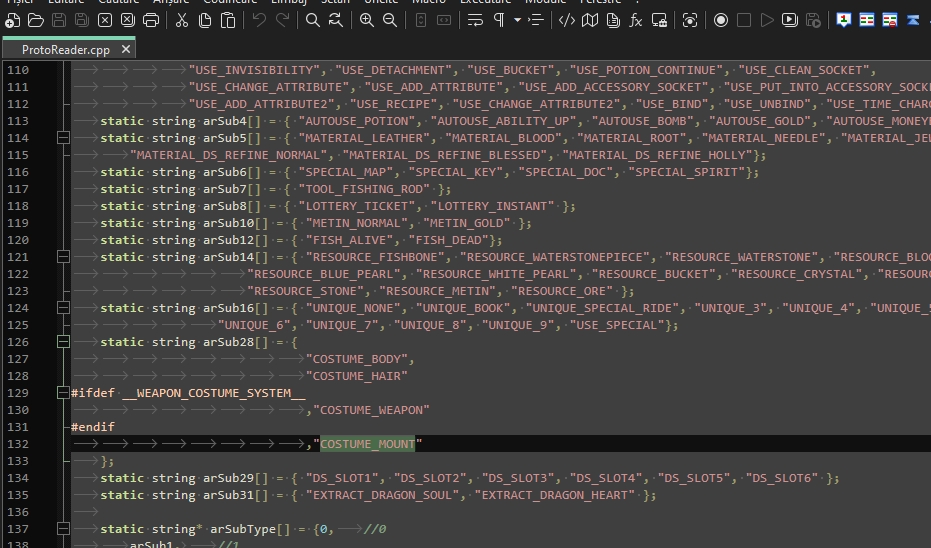The height and width of the screenshot is (548, 931).
Task: Print the document using the printer icon
Action: (x=151, y=21)
